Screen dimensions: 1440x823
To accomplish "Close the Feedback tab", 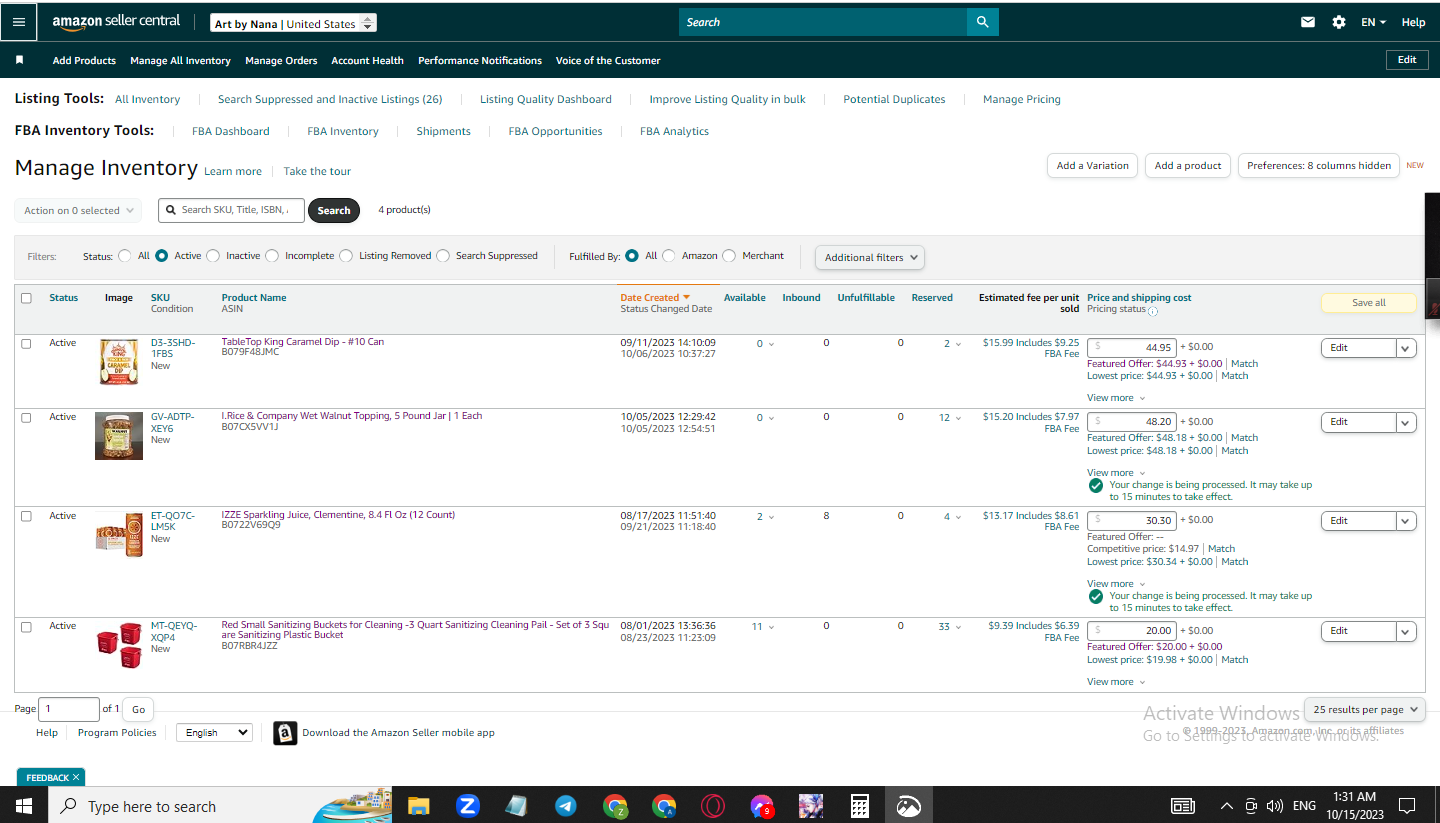I will [x=76, y=777].
